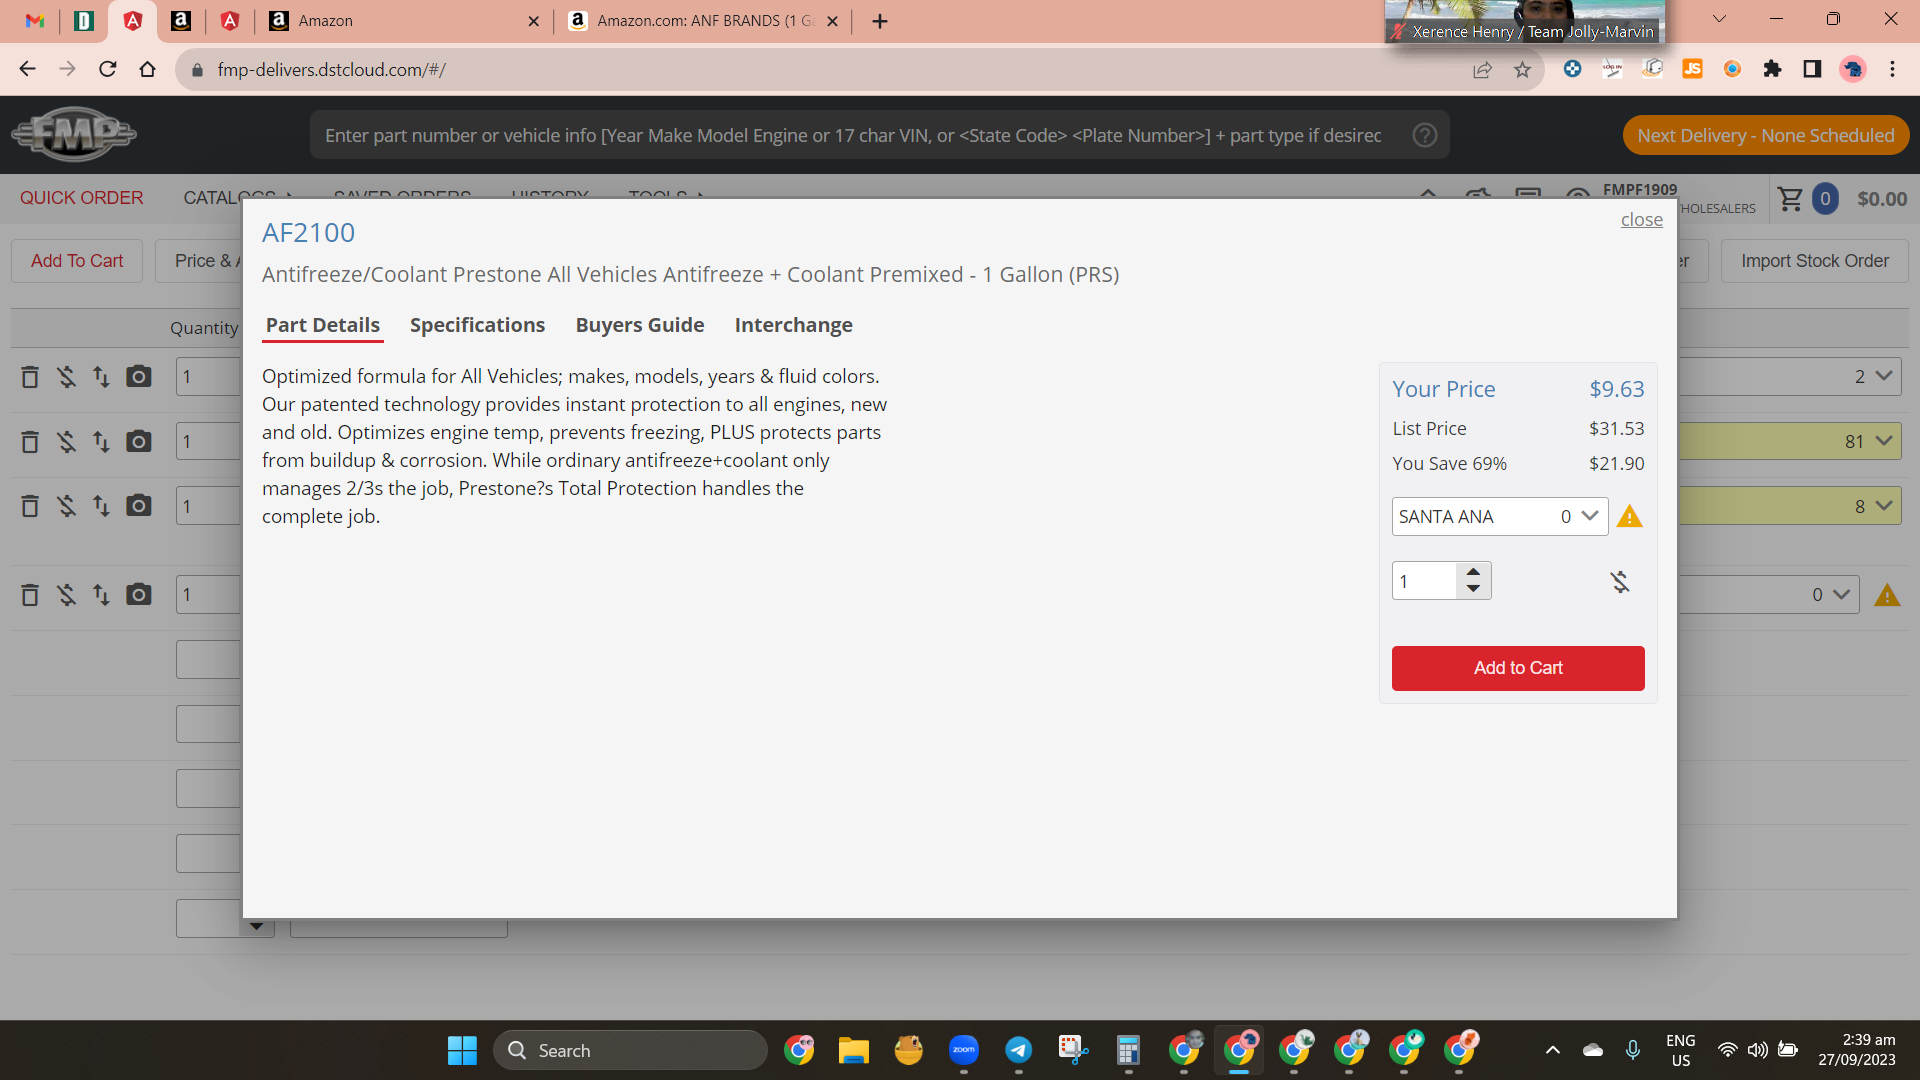
Task: Switch to the Part Details tab
Action: coord(322,325)
